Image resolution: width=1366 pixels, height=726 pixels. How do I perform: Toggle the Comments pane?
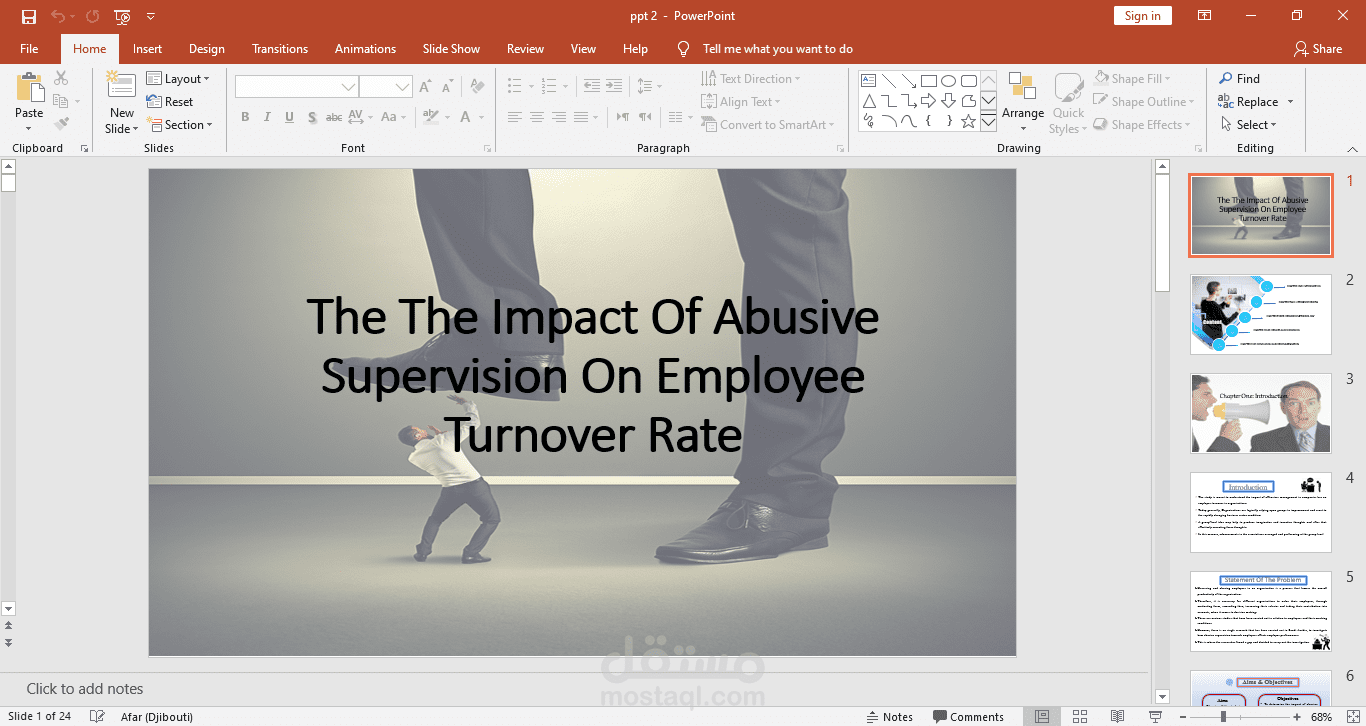pyautogui.click(x=968, y=716)
